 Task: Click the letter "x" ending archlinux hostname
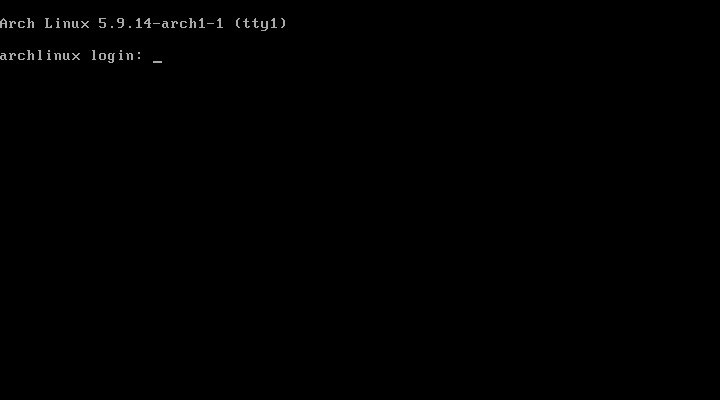[76, 56]
